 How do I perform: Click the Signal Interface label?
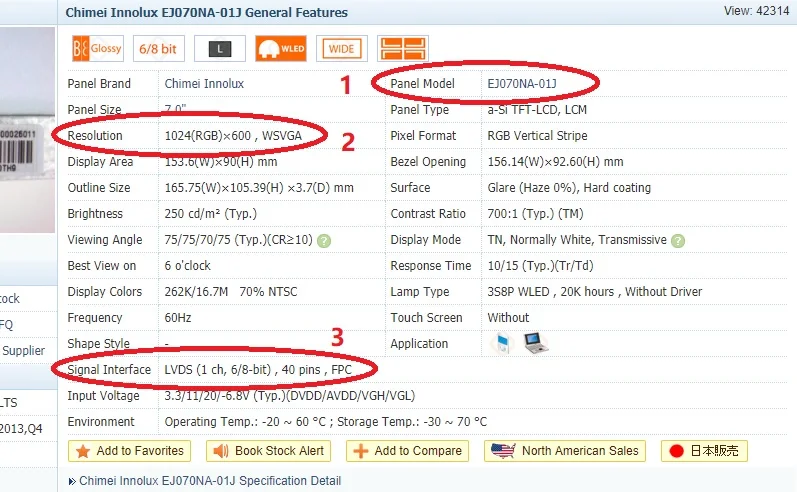click(109, 370)
